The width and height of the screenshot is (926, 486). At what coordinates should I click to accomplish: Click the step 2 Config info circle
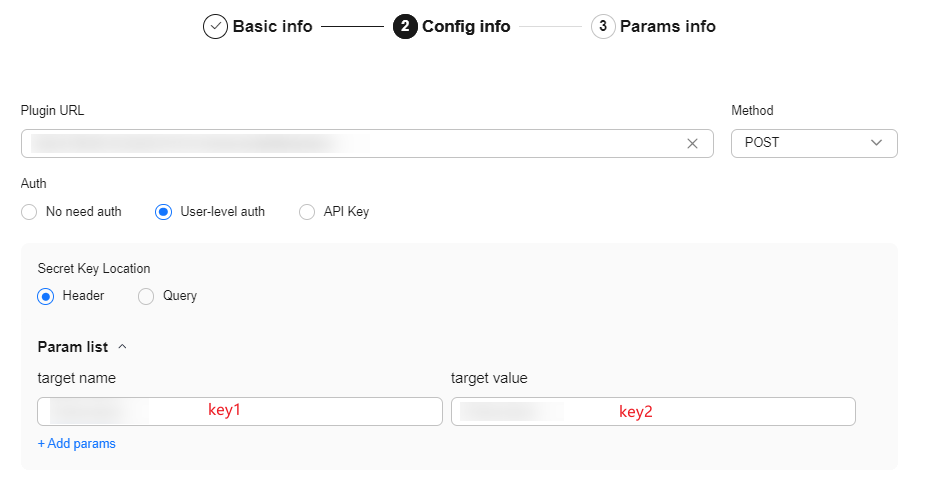404,27
